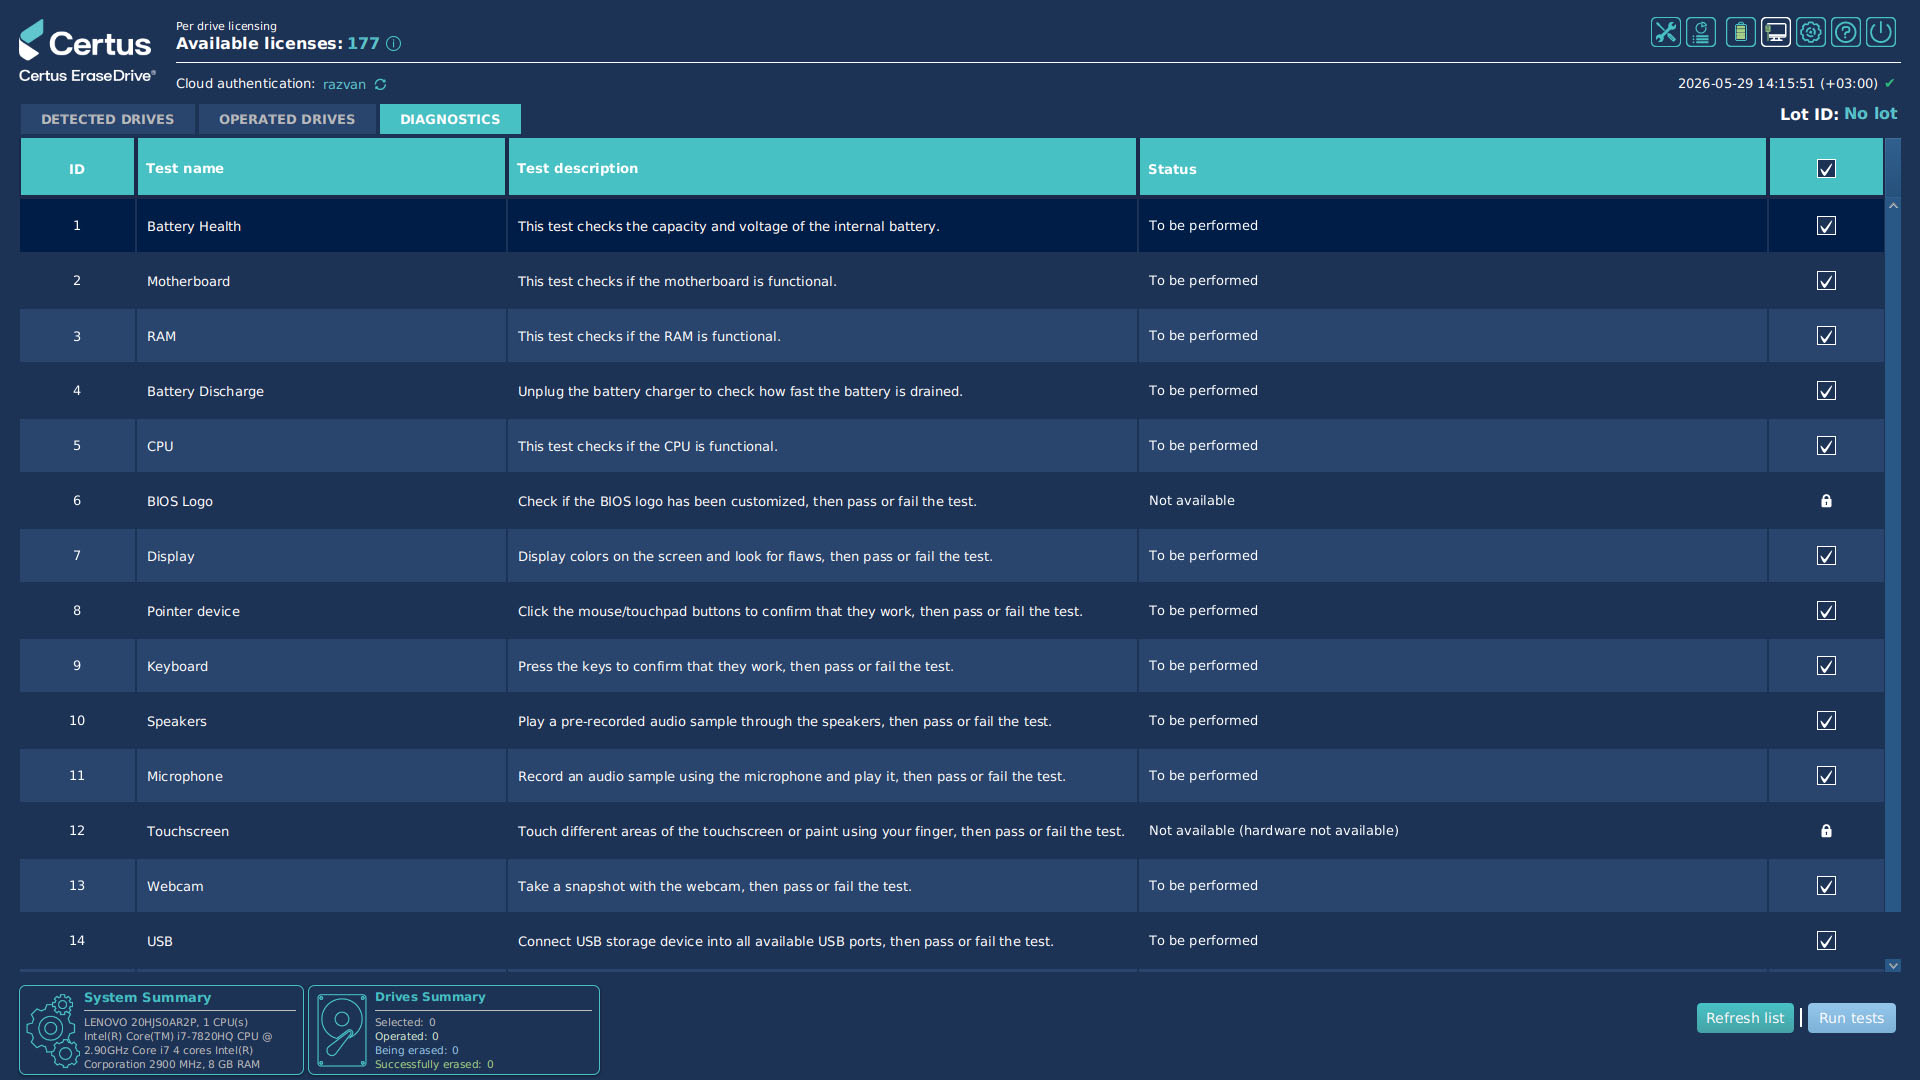Click the Refresh list button
1920x1080 pixels.
[1745, 1018]
